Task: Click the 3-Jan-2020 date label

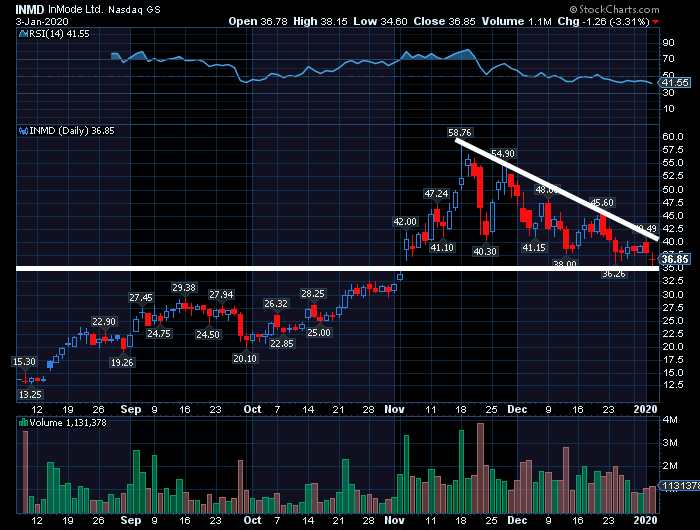Action: [x=42, y=21]
